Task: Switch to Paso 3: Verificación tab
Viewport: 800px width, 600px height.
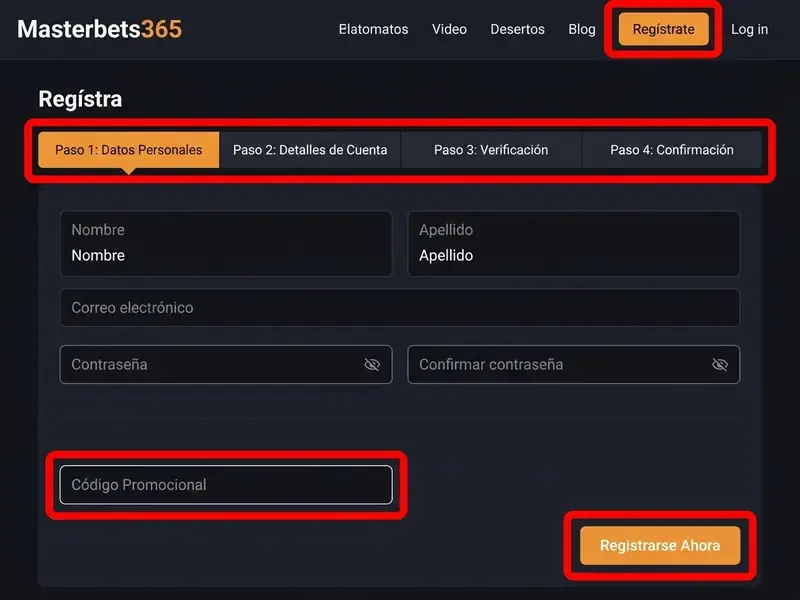Action: click(491, 150)
